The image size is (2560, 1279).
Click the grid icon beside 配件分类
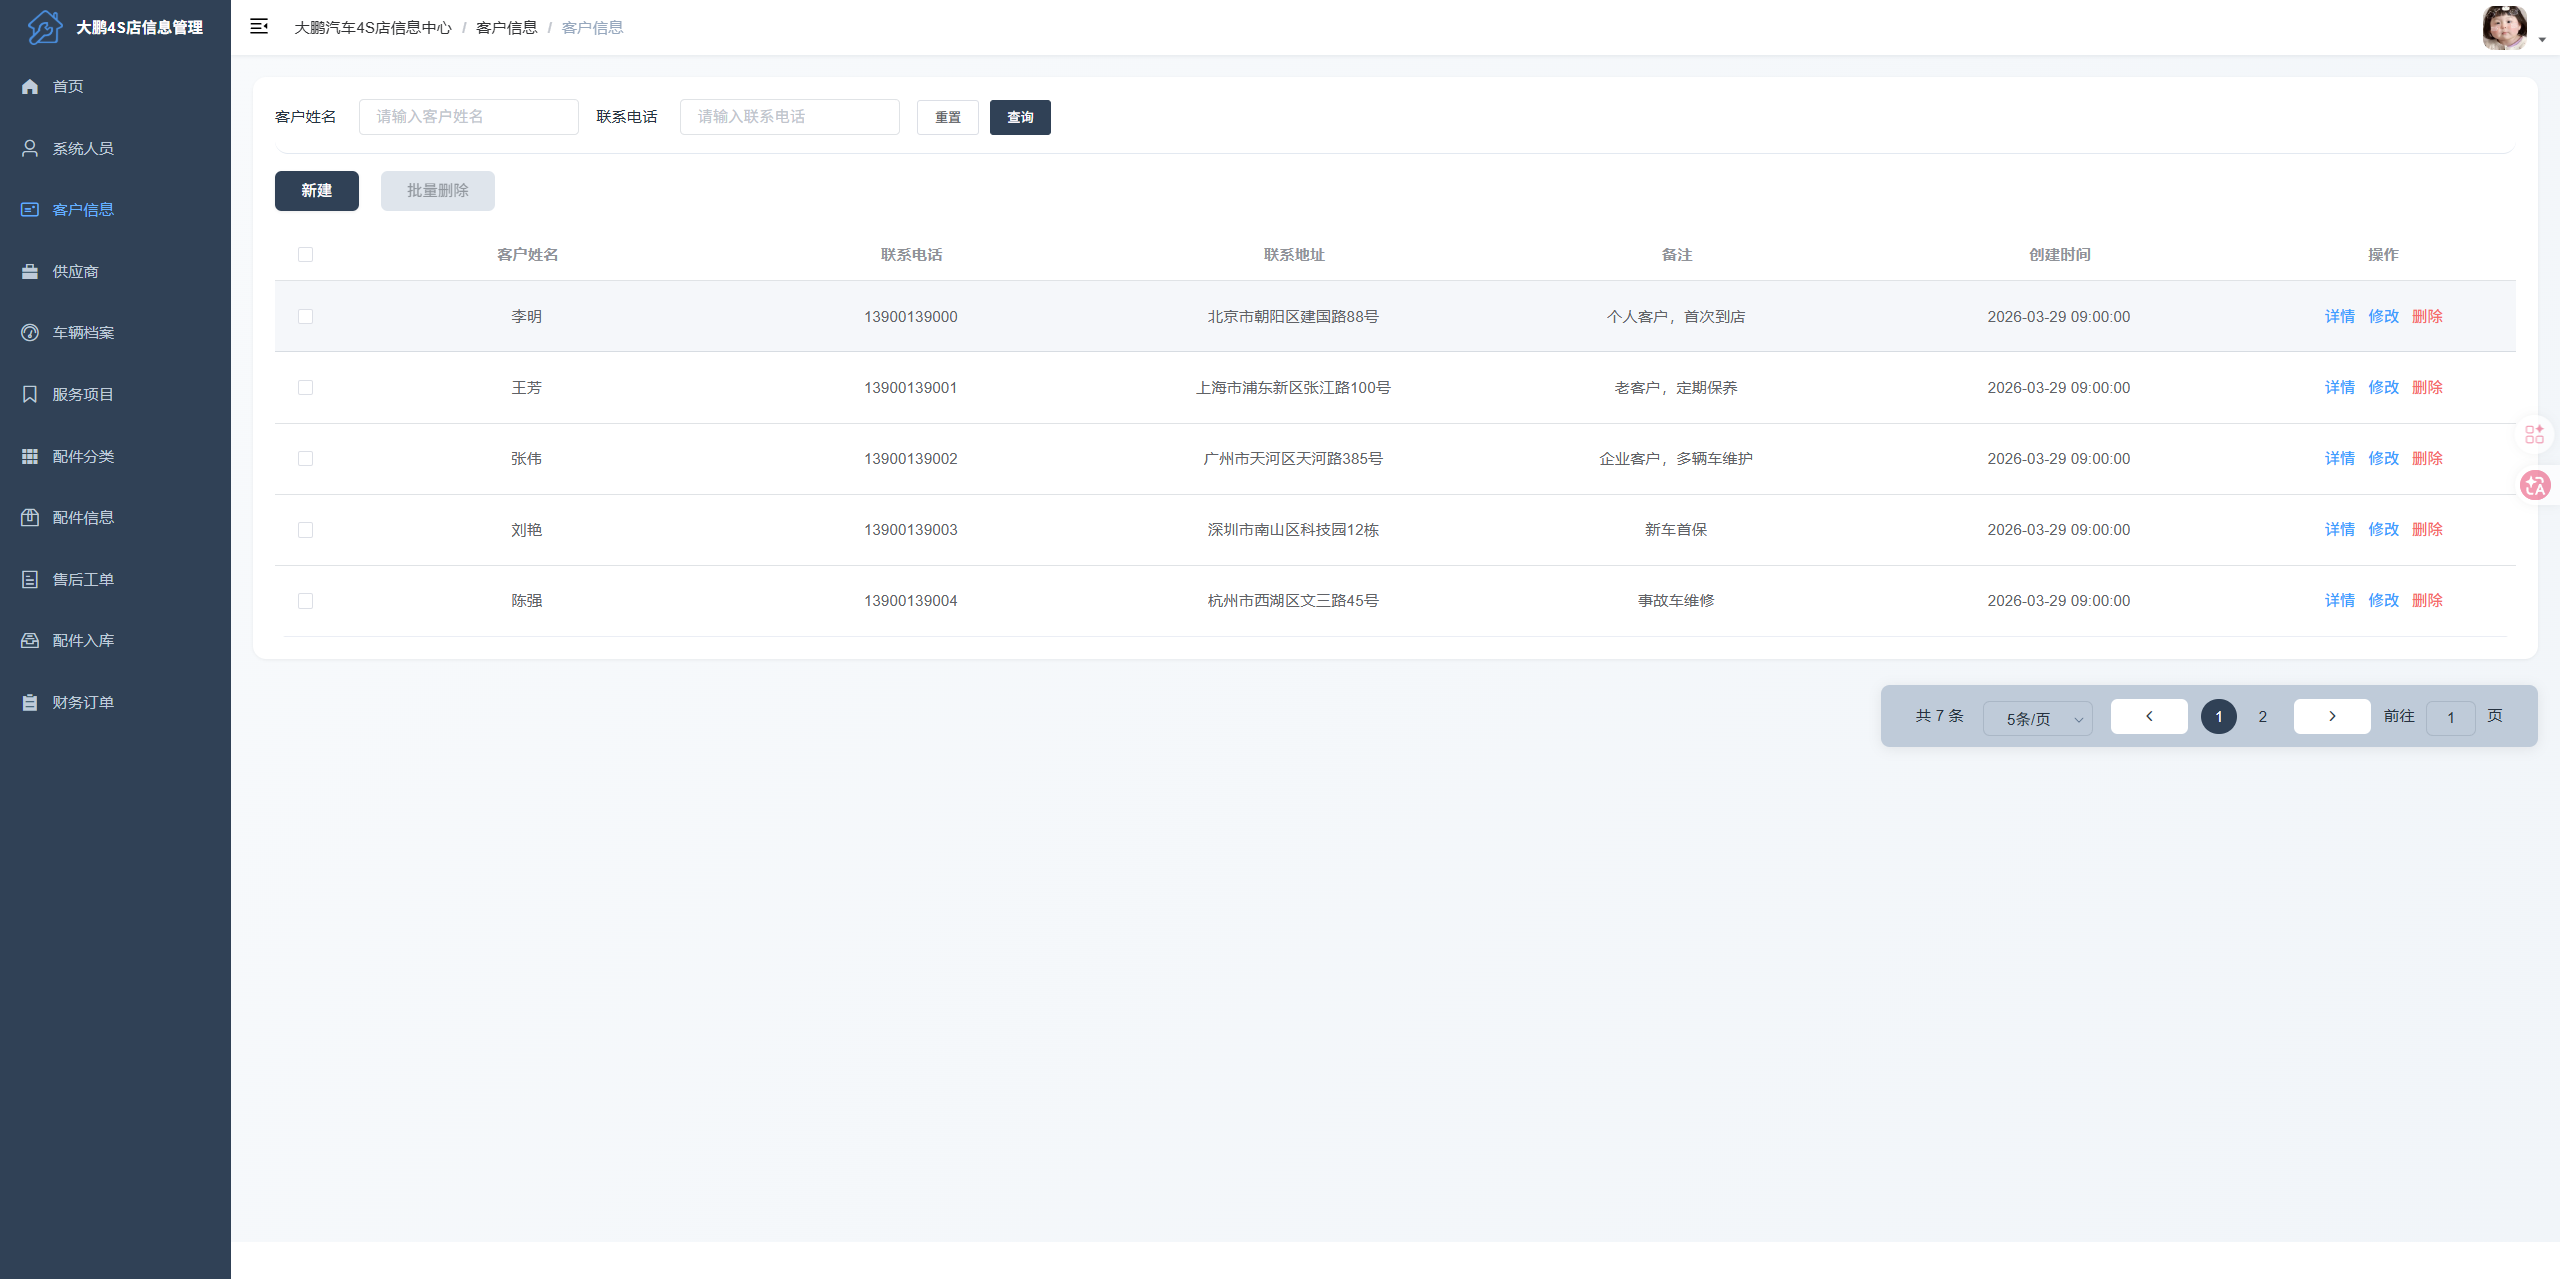[30, 456]
